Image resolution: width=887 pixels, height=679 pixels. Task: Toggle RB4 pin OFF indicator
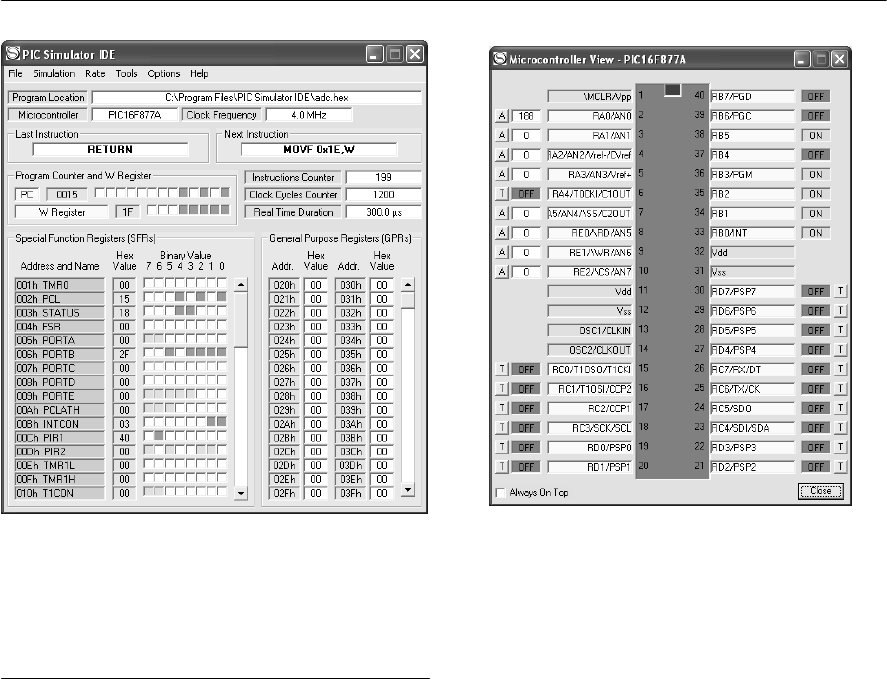[816, 155]
